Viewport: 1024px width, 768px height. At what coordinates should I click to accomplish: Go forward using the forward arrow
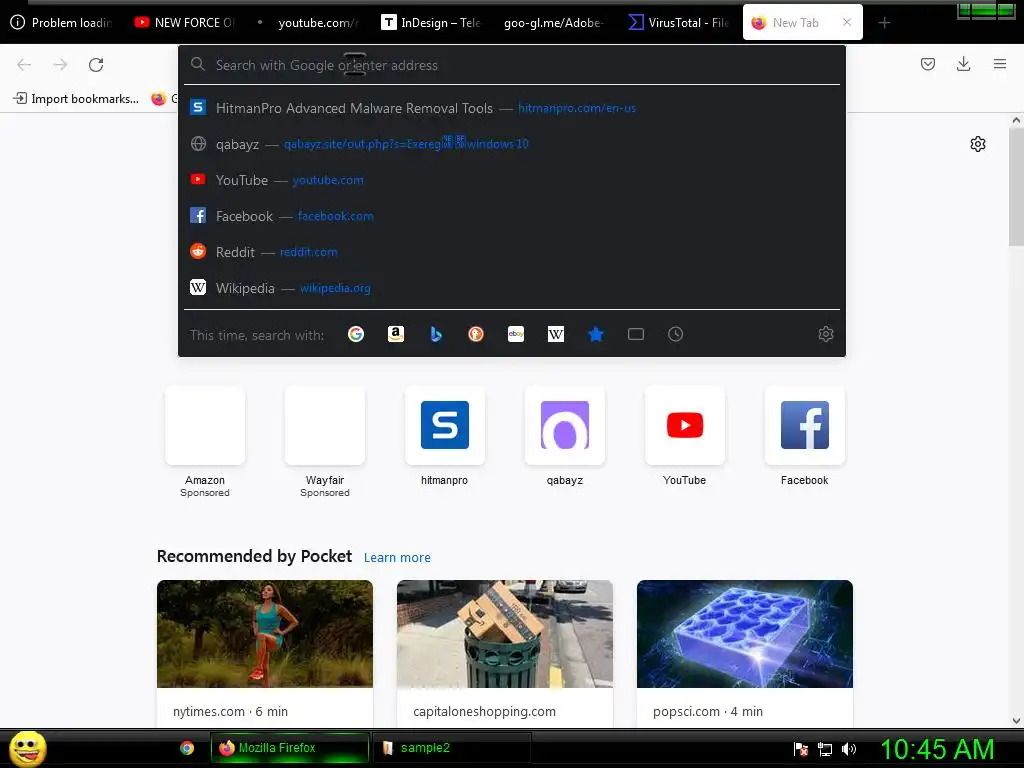pyautogui.click(x=60, y=65)
